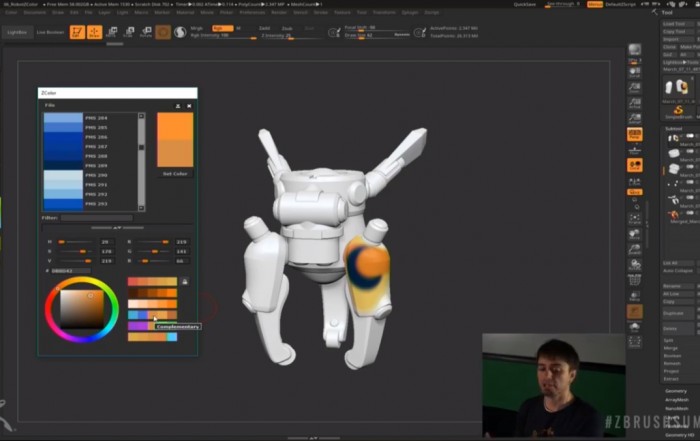The image size is (700, 441).
Task: Click the Filter input field in ZColor
Action: pyautogui.click(x=96, y=217)
